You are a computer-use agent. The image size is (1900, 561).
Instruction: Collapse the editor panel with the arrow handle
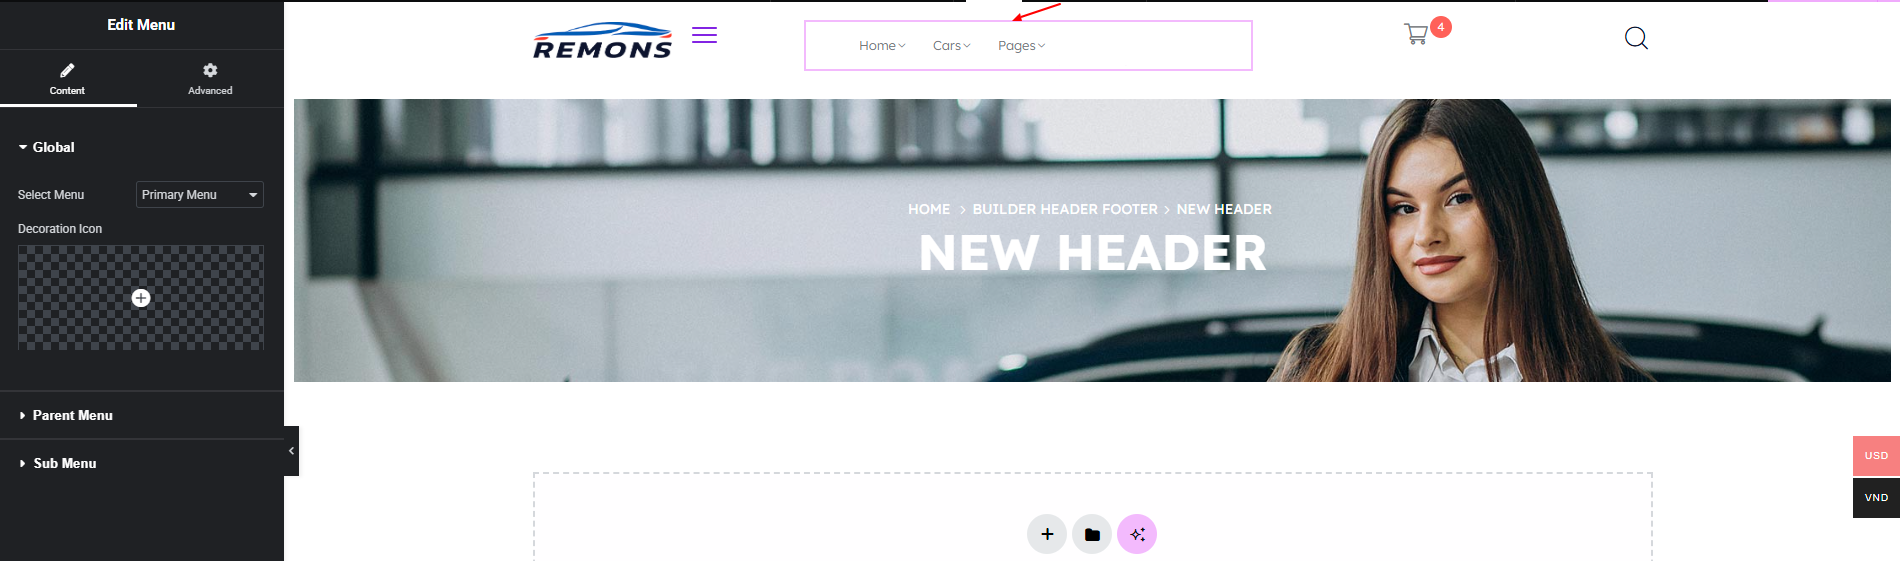pyautogui.click(x=291, y=451)
